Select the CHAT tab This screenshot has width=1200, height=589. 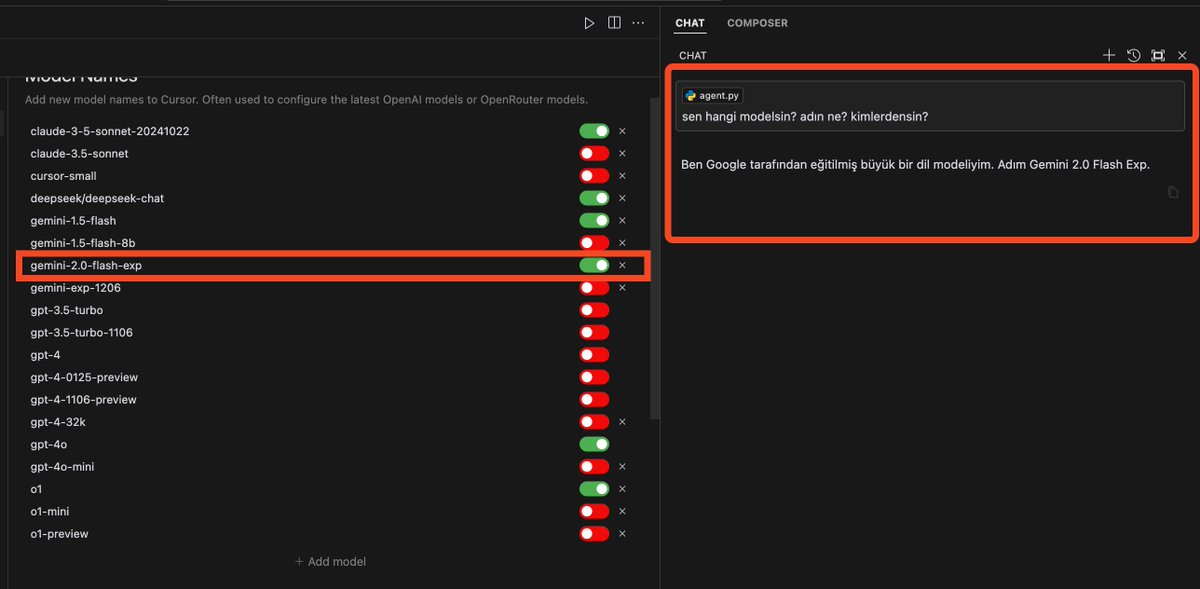click(689, 22)
